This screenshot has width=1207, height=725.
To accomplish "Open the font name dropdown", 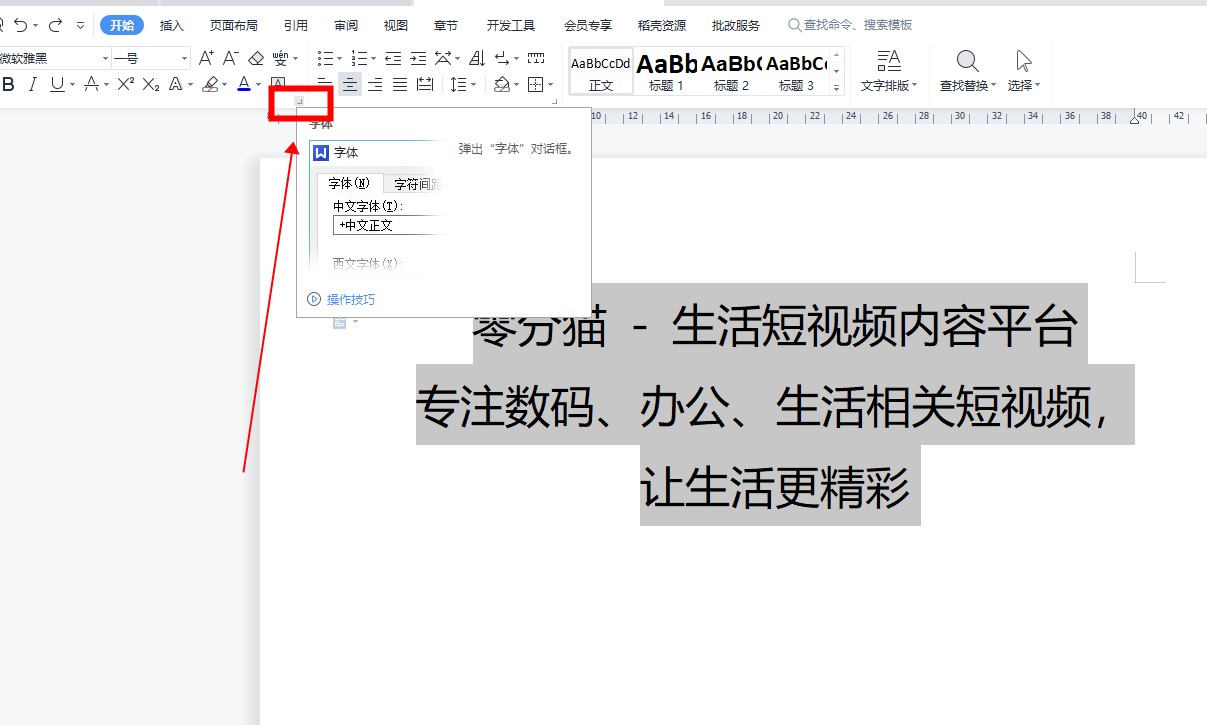I will [x=104, y=59].
